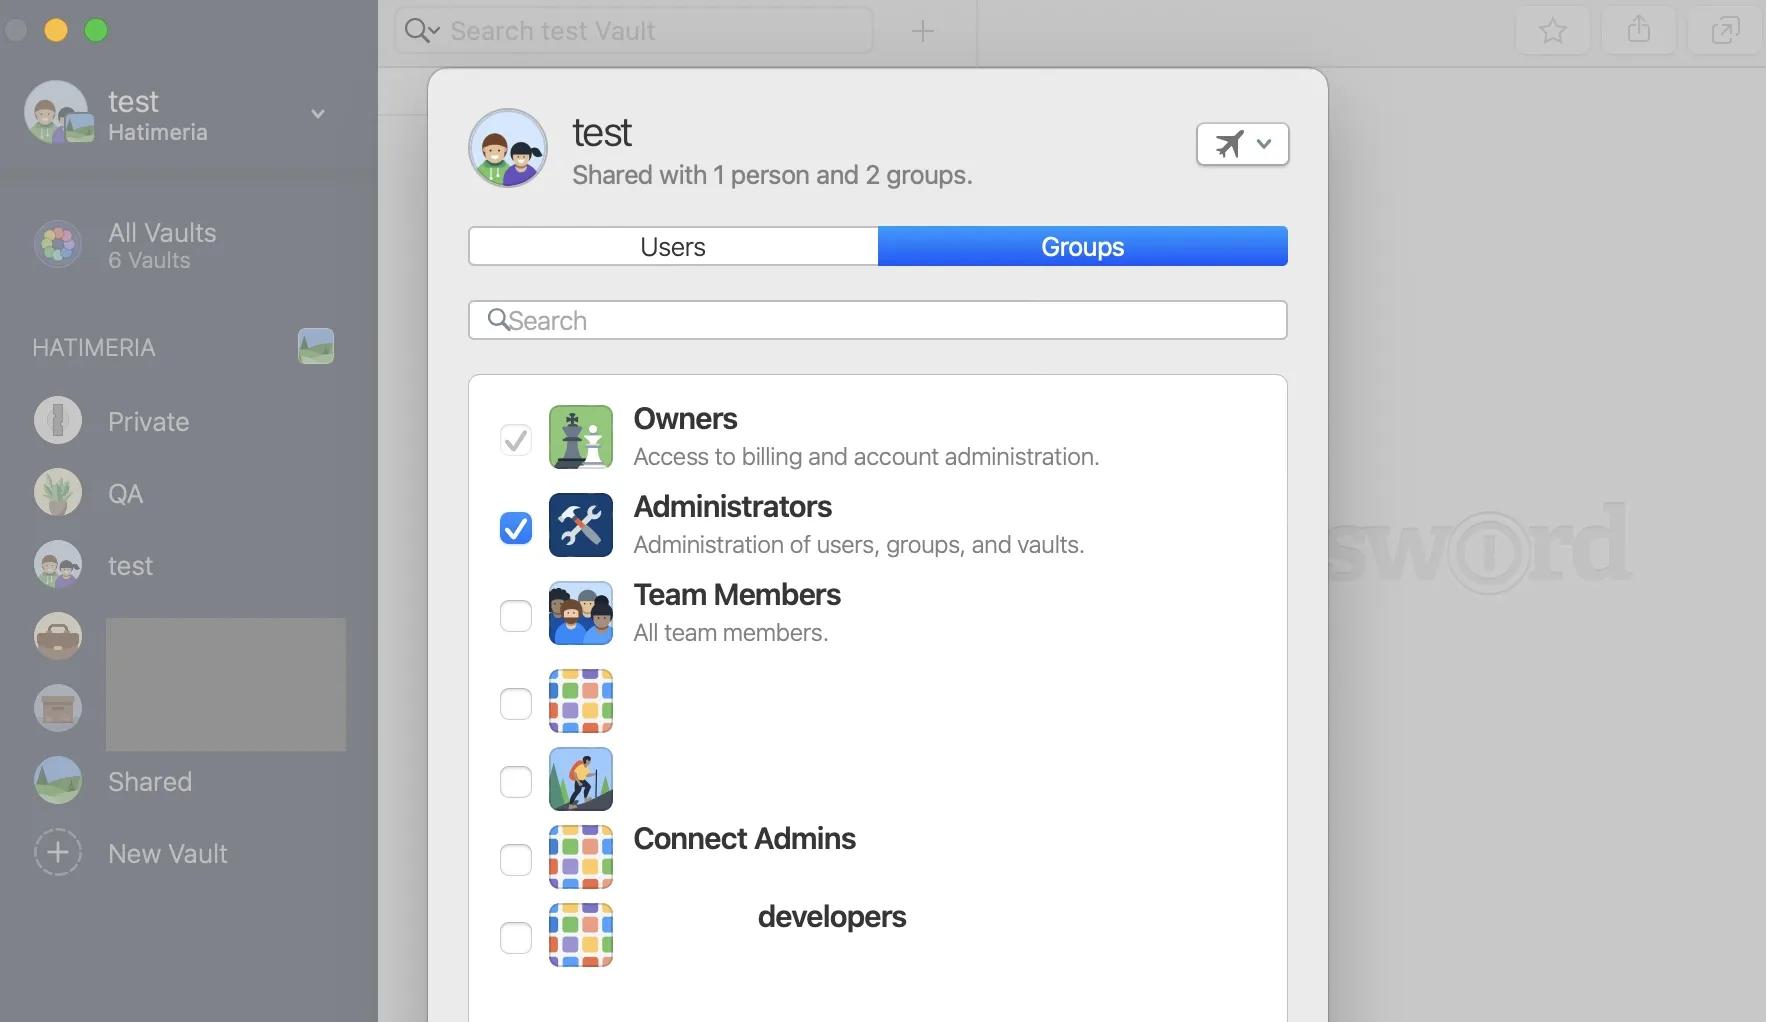Select the Groups tab
The width and height of the screenshot is (1766, 1022).
pyautogui.click(x=1082, y=247)
